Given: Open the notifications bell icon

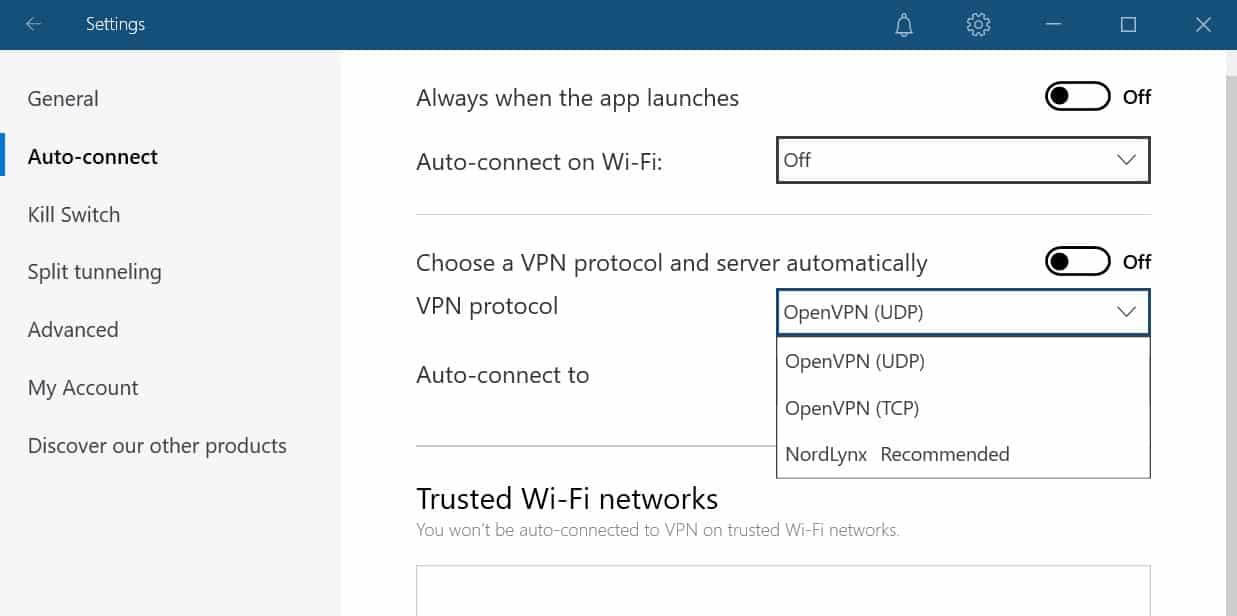Looking at the screenshot, I should point(903,24).
